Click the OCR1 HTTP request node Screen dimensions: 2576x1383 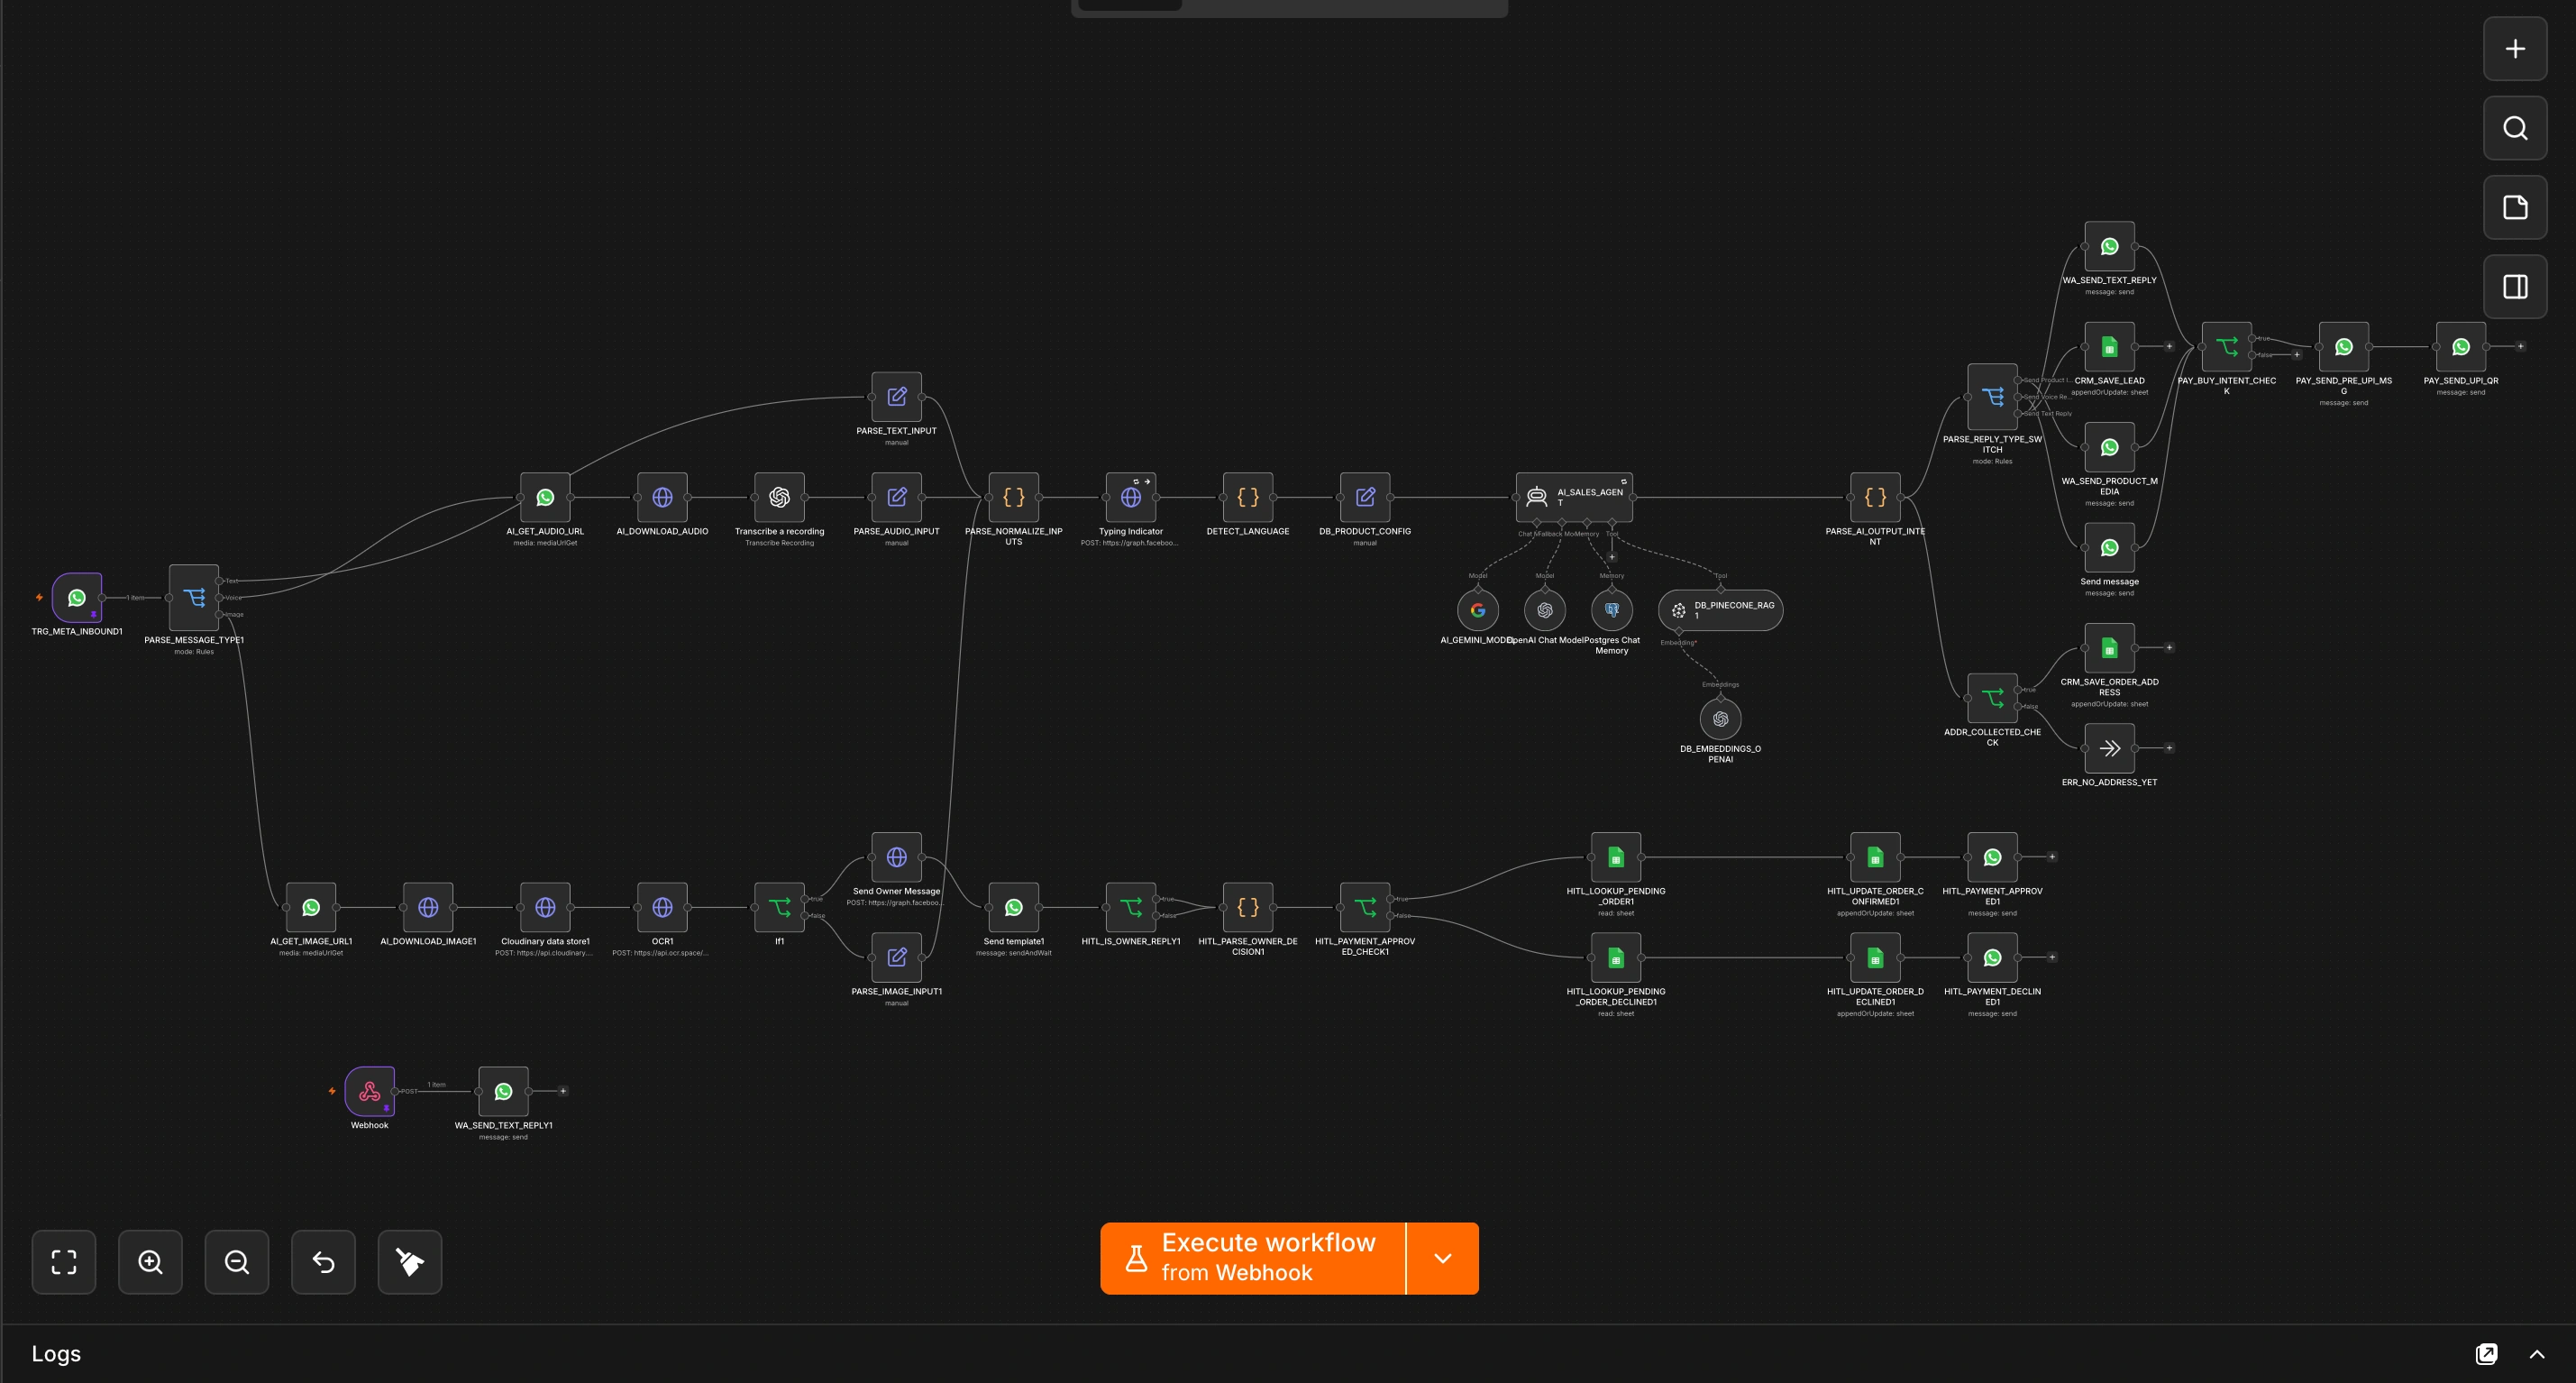point(662,907)
